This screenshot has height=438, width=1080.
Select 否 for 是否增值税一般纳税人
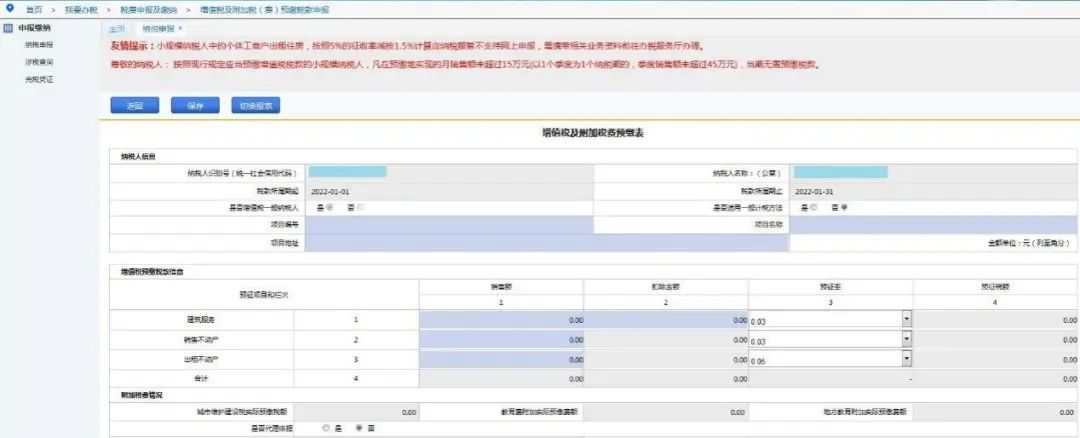pos(361,207)
